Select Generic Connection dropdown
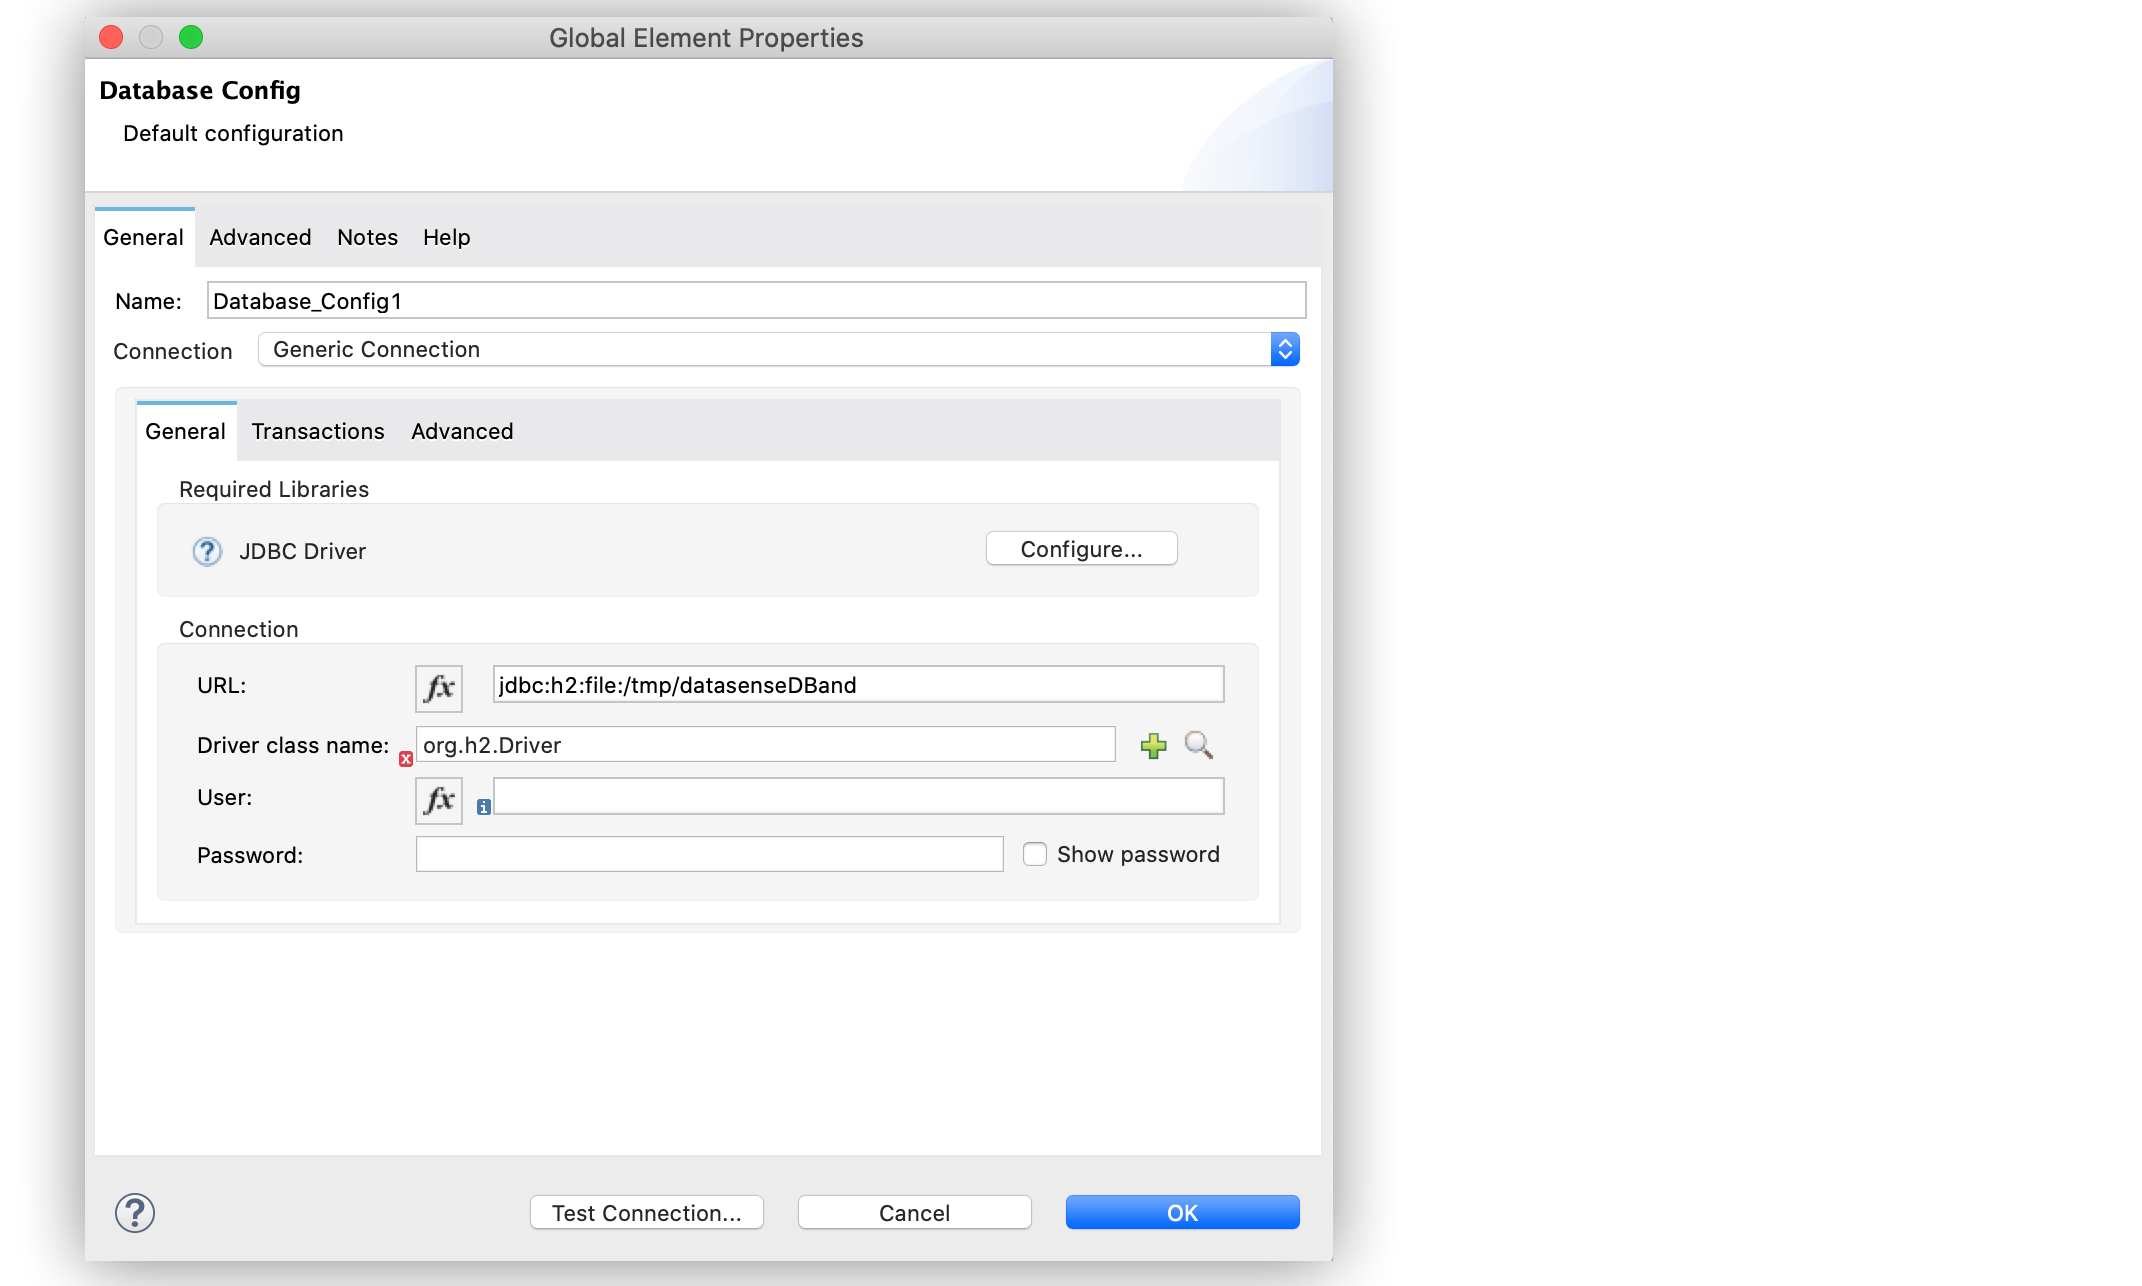Image resolution: width=2142 pixels, height=1286 pixels. (x=779, y=350)
